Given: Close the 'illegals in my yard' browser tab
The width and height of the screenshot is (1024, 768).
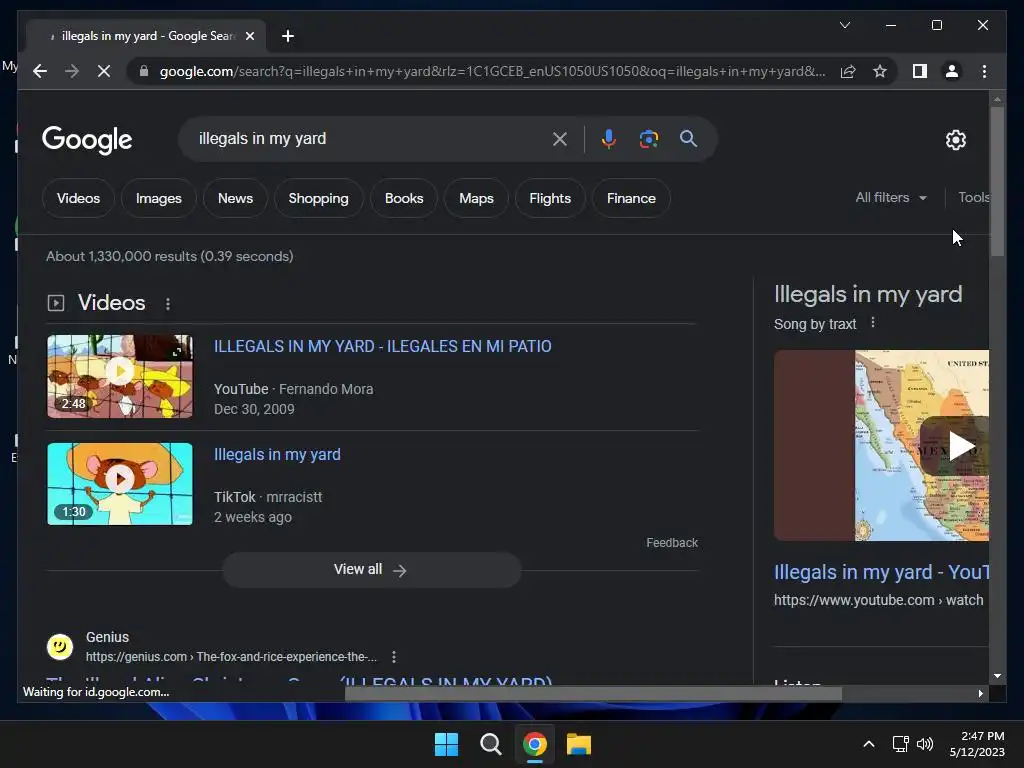Looking at the screenshot, I should point(249,36).
